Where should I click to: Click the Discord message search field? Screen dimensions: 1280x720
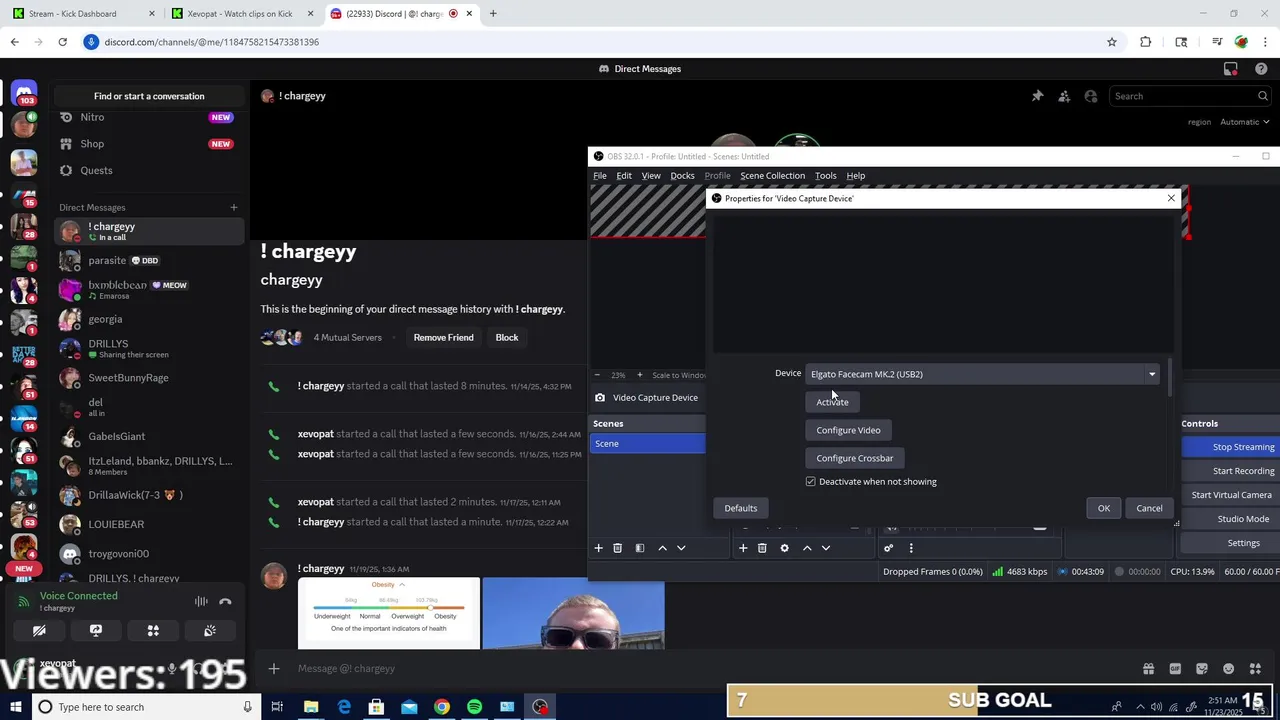pyautogui.click(x=1190, y=96)
